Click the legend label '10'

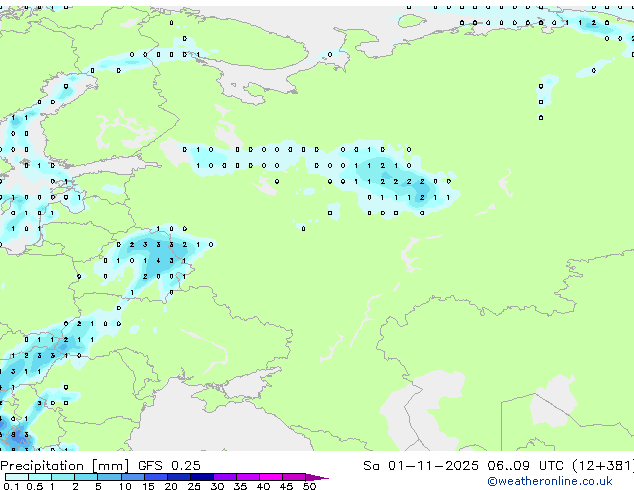pos(125,486)
